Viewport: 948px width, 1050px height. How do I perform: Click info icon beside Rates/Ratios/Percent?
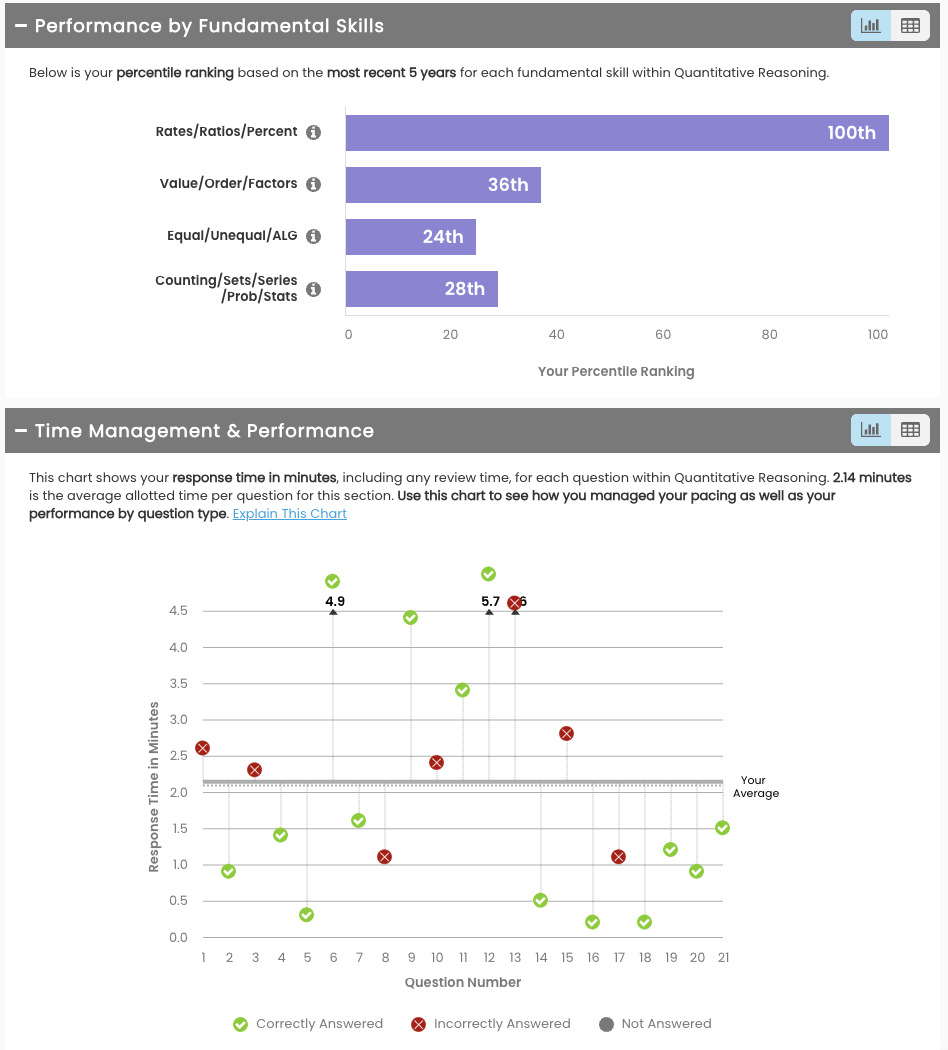pyautogui.click(x=313, y=132)
